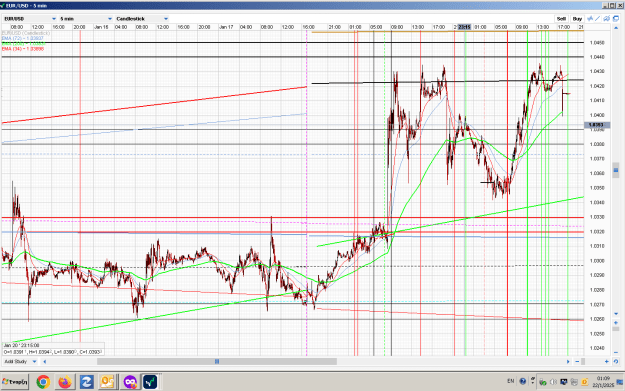Viewport: 625px width, 391px height.
Task: Click the network monitor tray icon
Action: coord(564,382)
